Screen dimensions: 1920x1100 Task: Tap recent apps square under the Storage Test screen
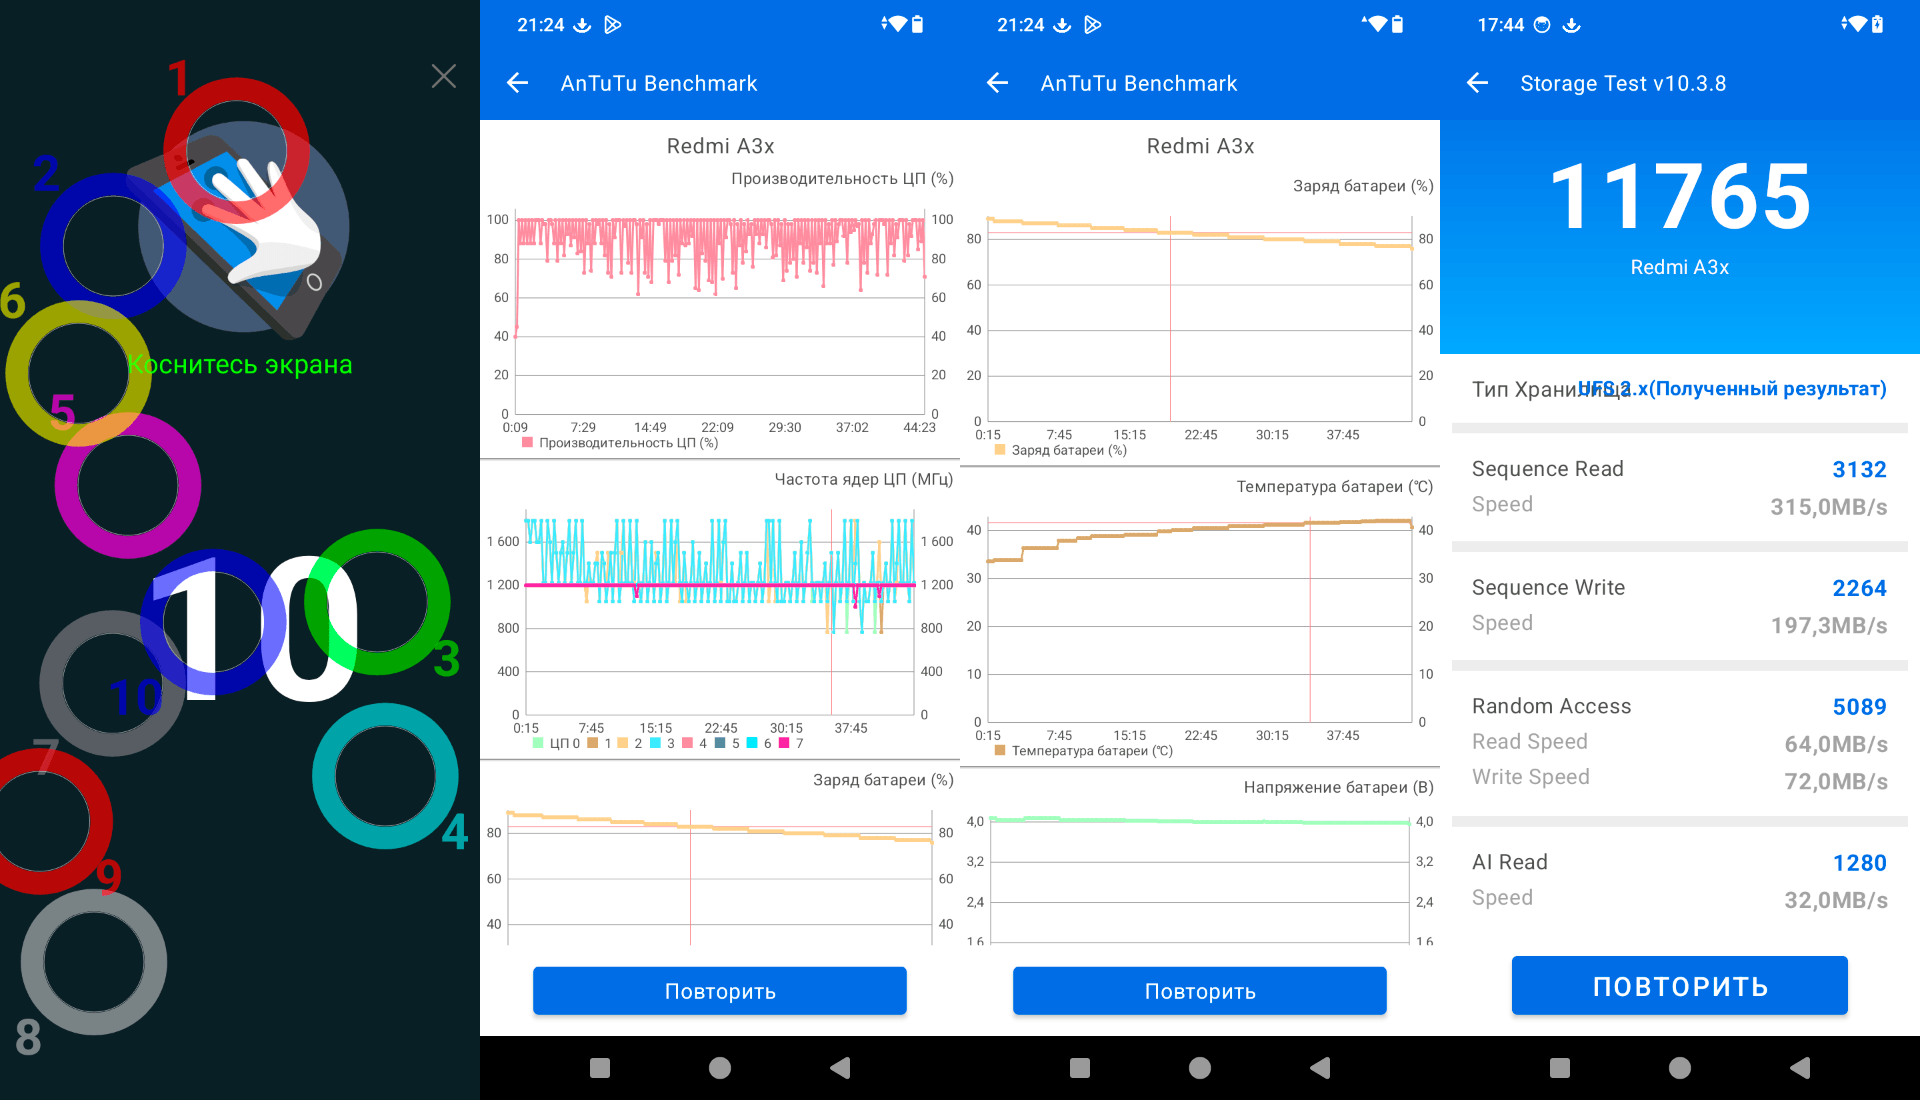[1560, 1068]
